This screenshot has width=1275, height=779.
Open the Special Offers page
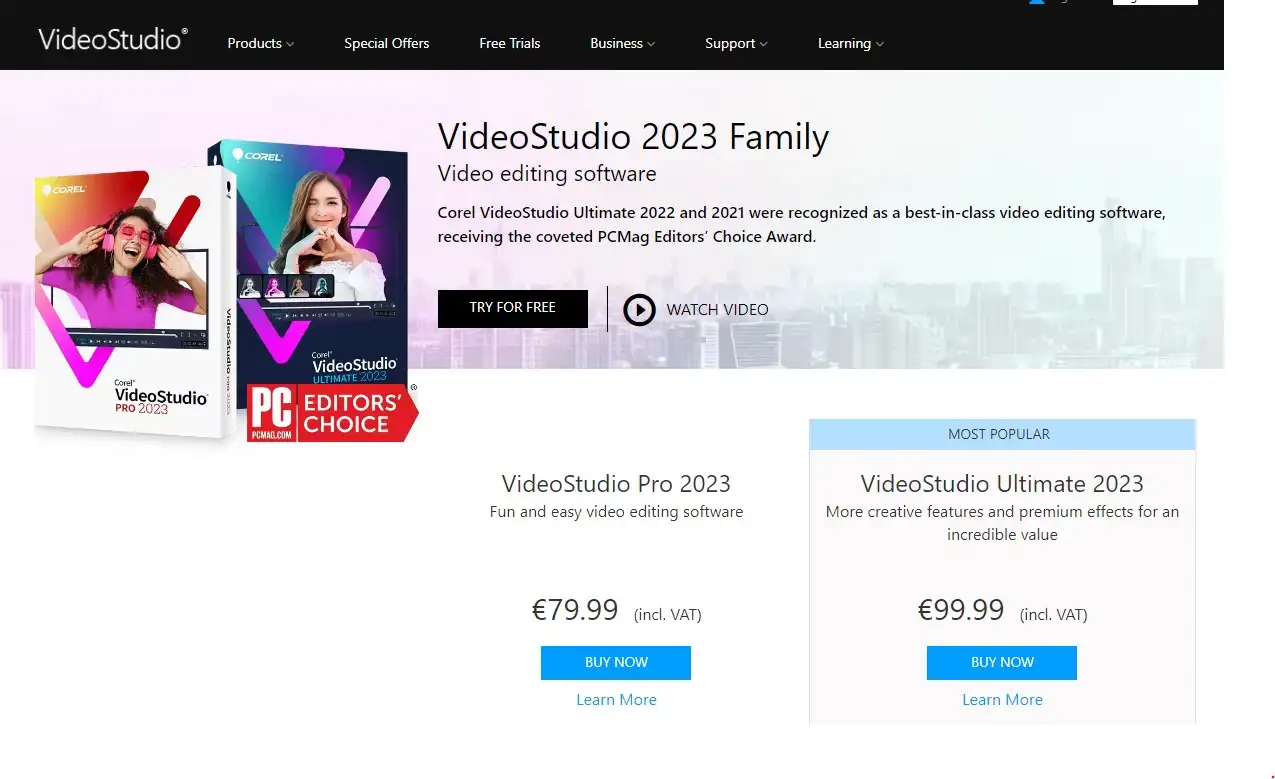click(x=386, y=43)
